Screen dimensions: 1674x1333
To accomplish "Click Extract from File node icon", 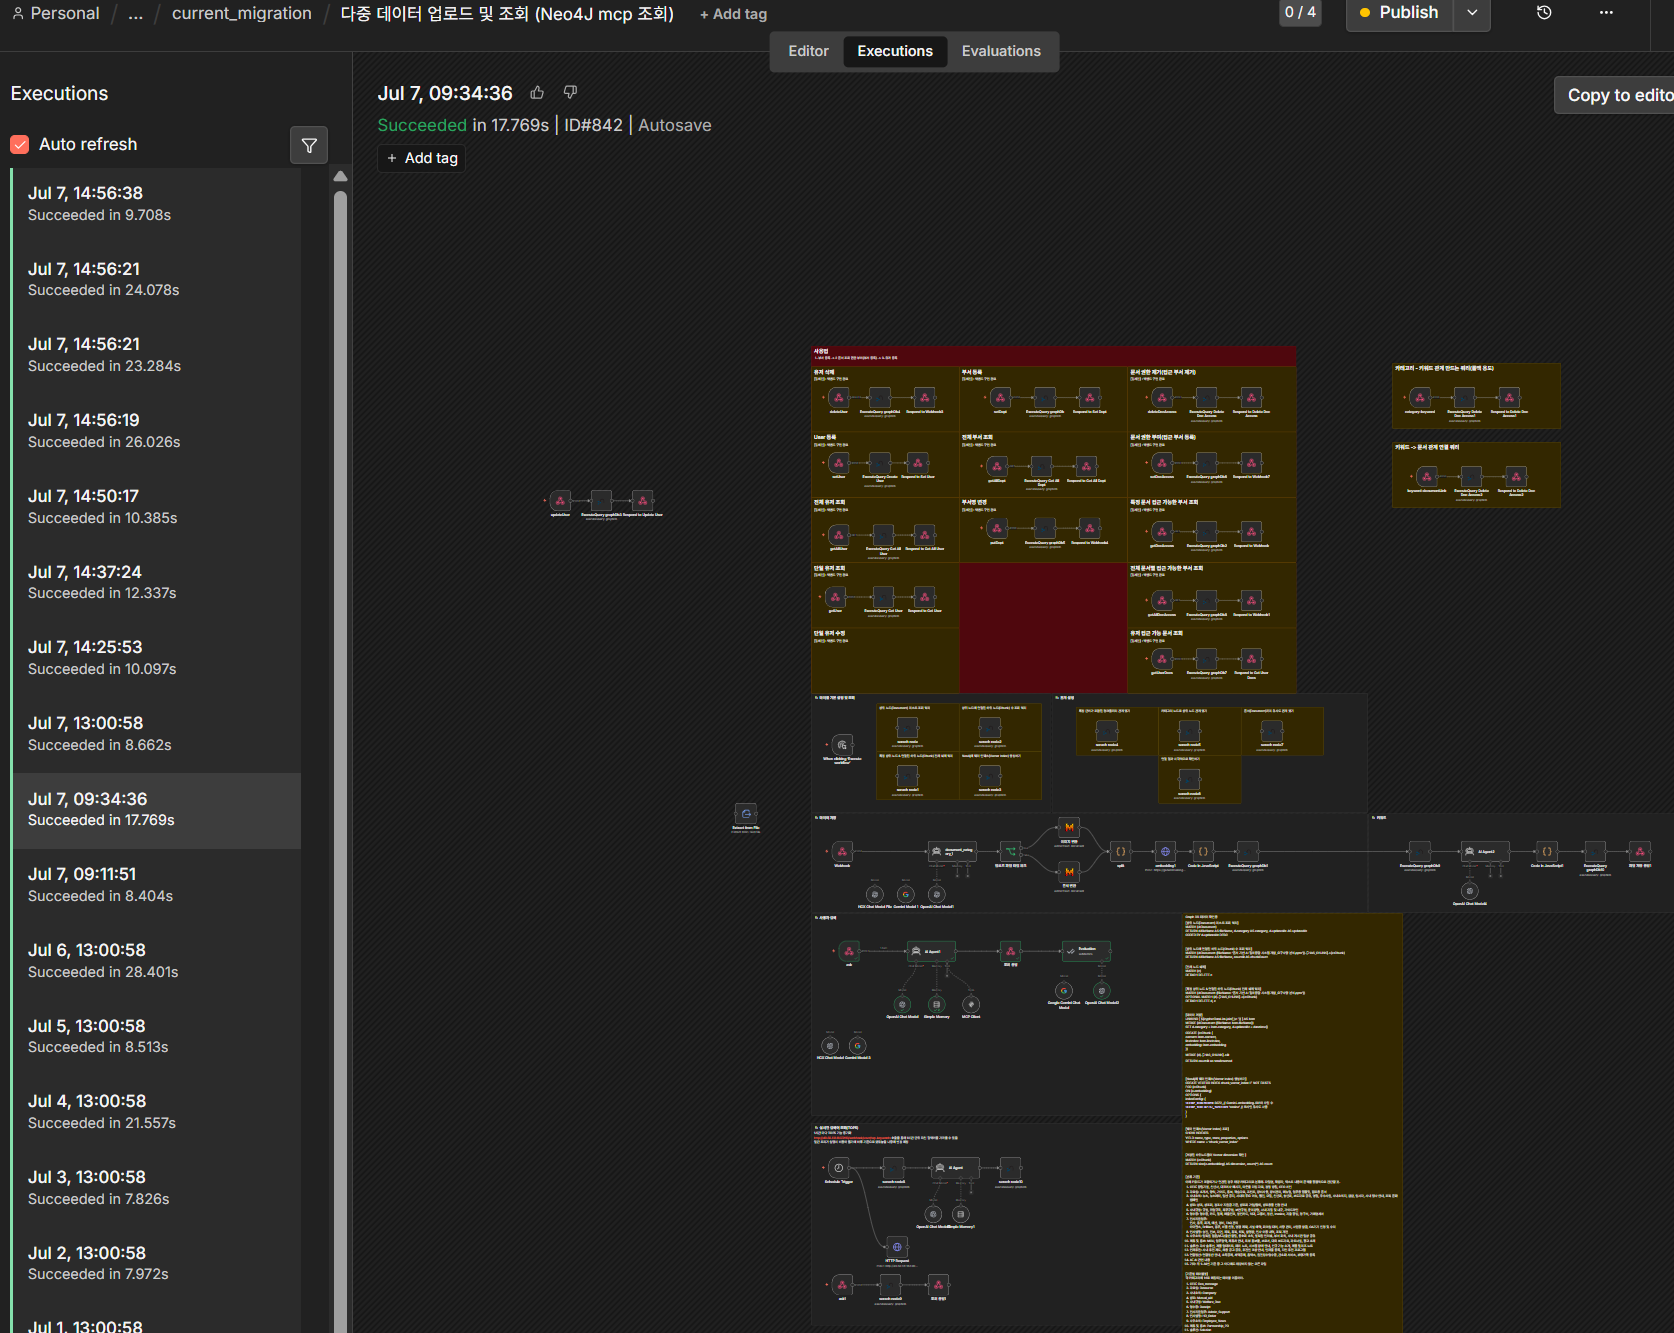I will (746, 814).
